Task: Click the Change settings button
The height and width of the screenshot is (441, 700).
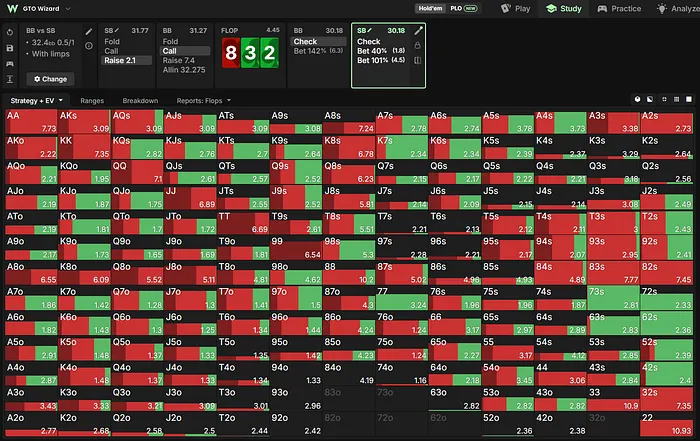Action: pos(50,79)
